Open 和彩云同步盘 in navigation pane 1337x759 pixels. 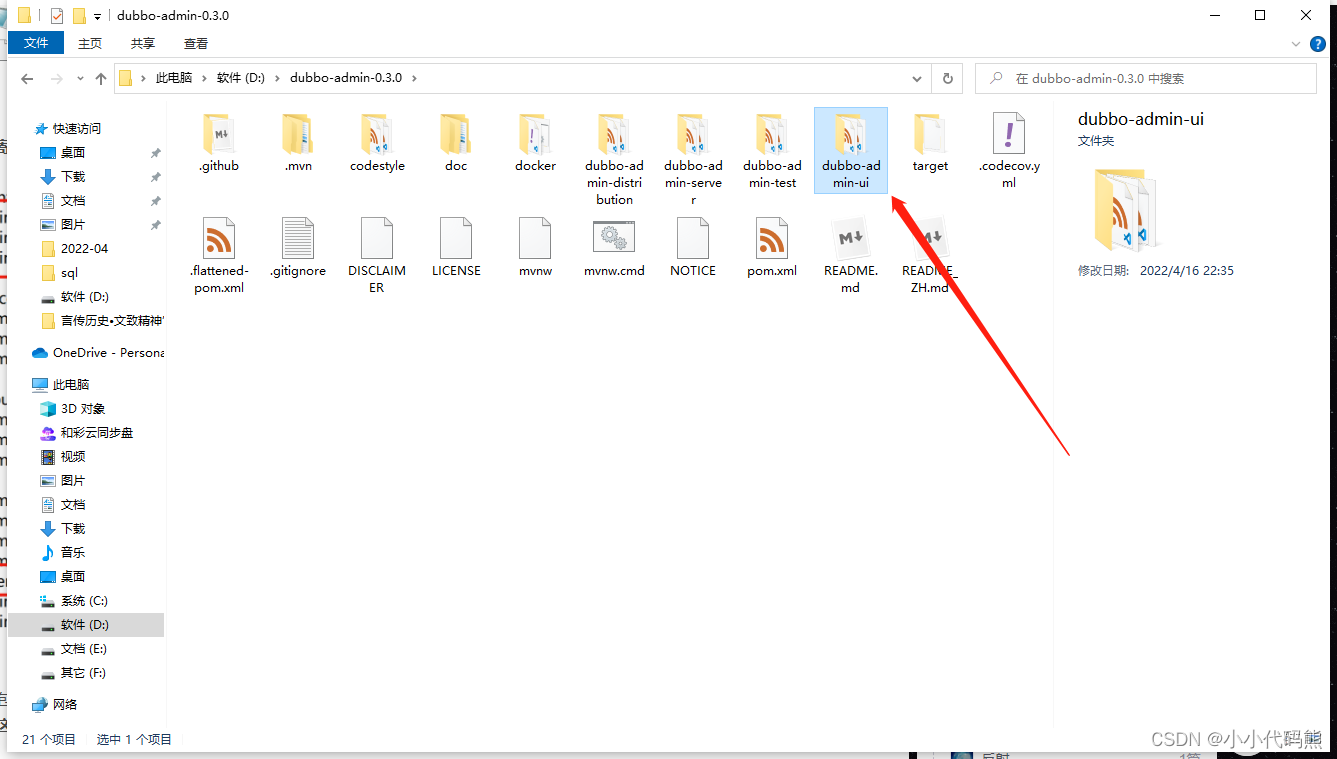click(96, 432)
